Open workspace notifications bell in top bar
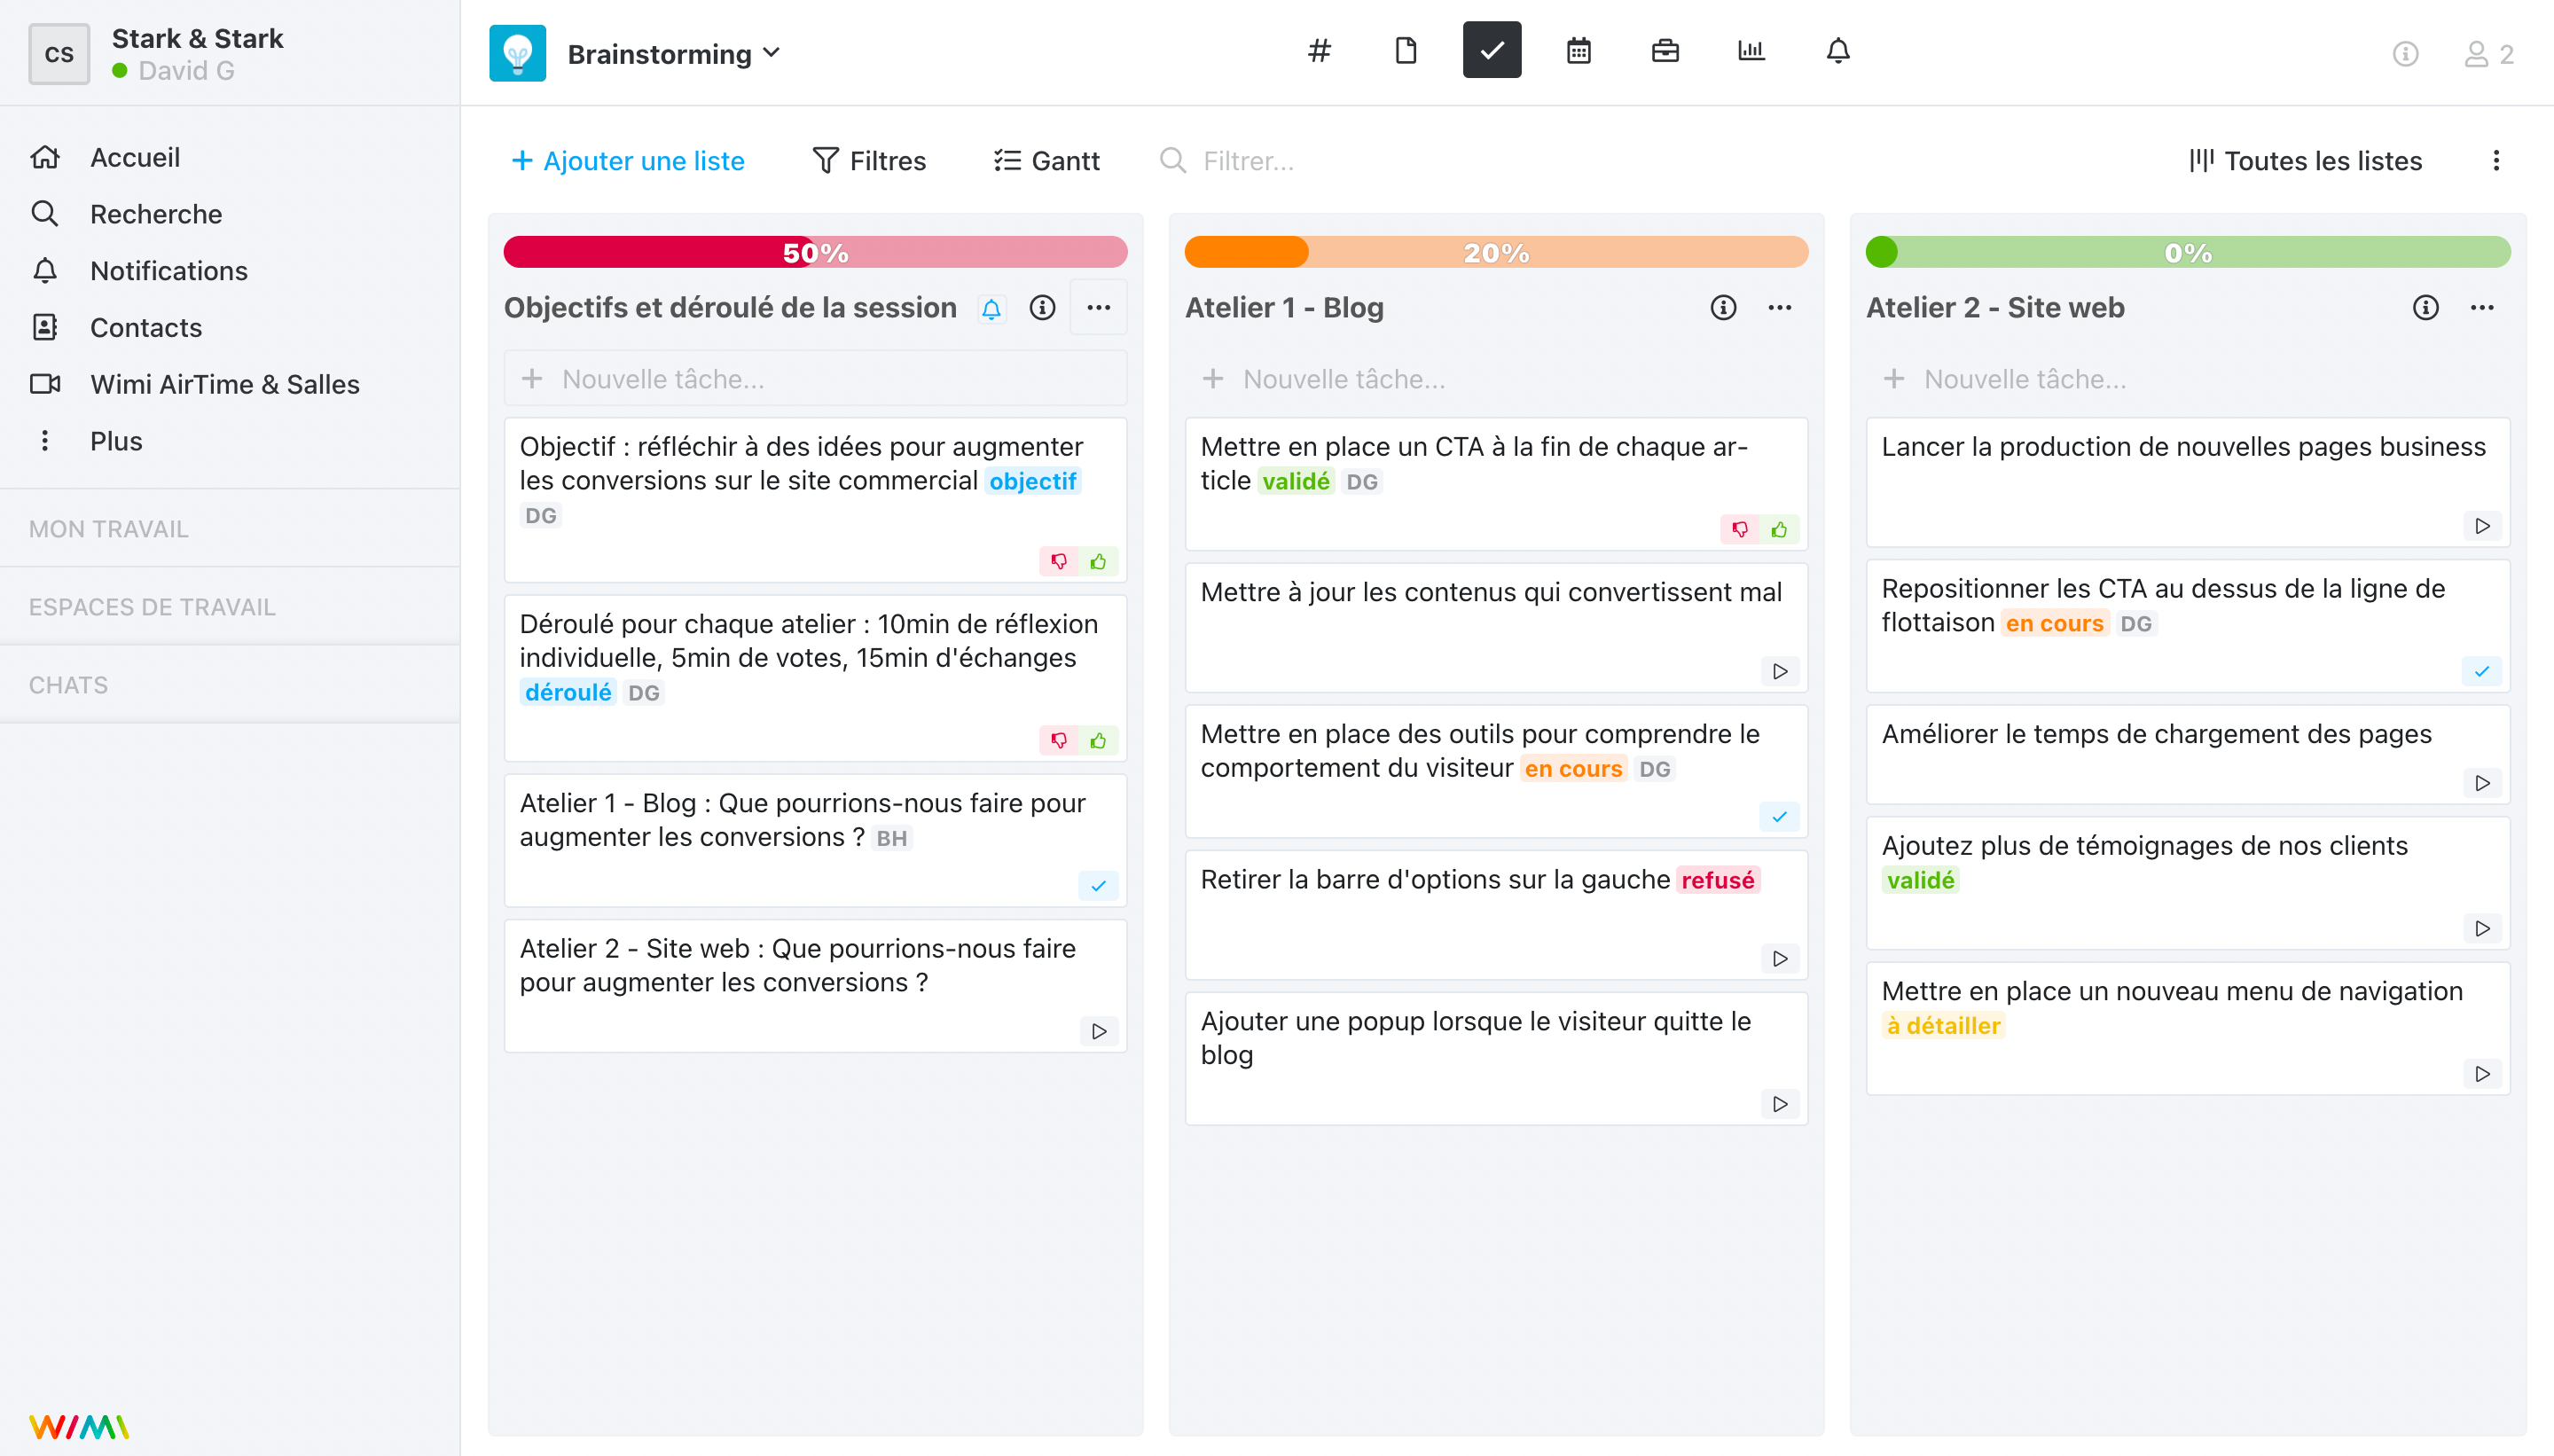The image size is (2554, 1456). pyautogui.click(x=1838, y=50)
